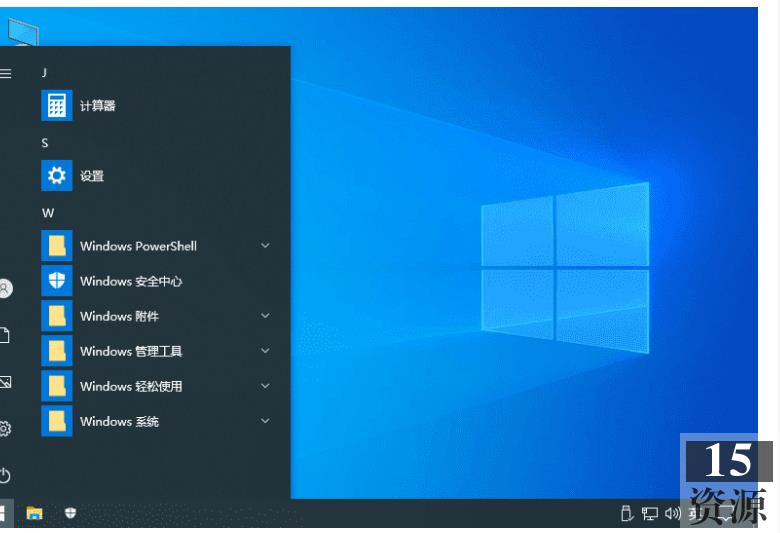This screenshot has width=780, height=533.
Task: Click the USB safely remove tray icon
Action: (x=627, y=513)
